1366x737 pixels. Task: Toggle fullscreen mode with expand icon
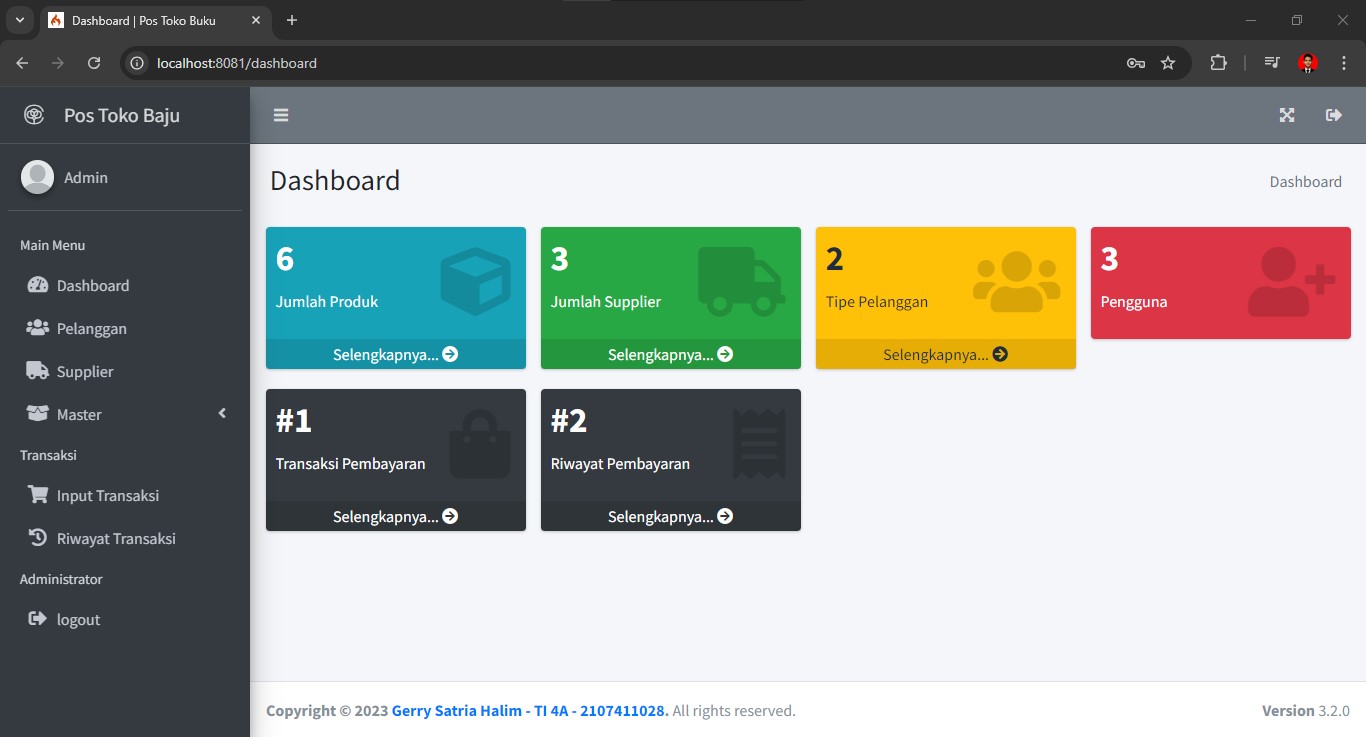pyautogui.click(x=1287, y=115)
